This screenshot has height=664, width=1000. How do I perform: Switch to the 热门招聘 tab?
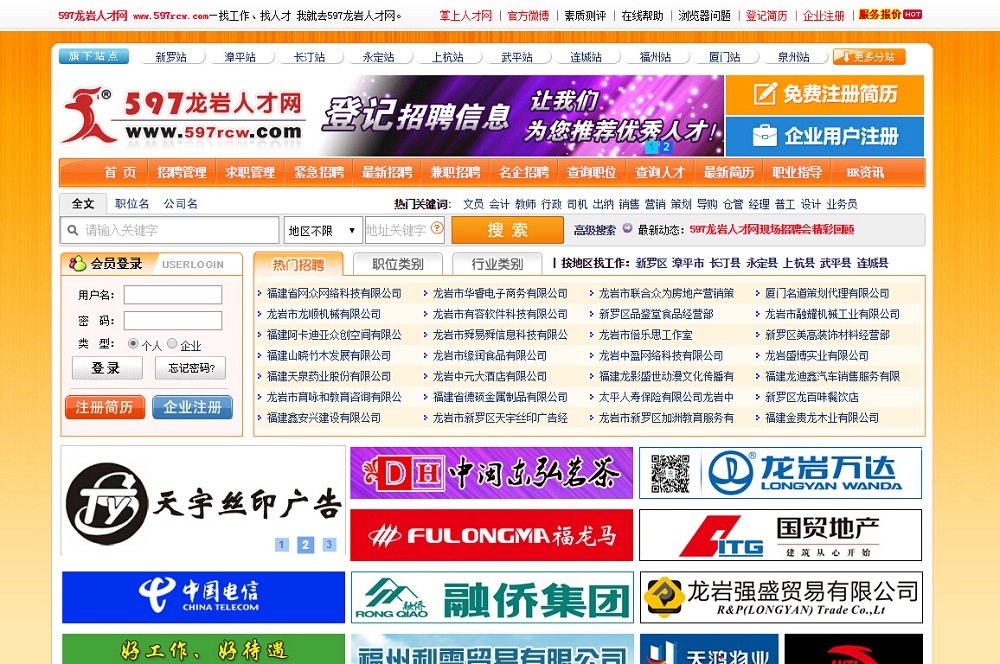tap(298, 264)
